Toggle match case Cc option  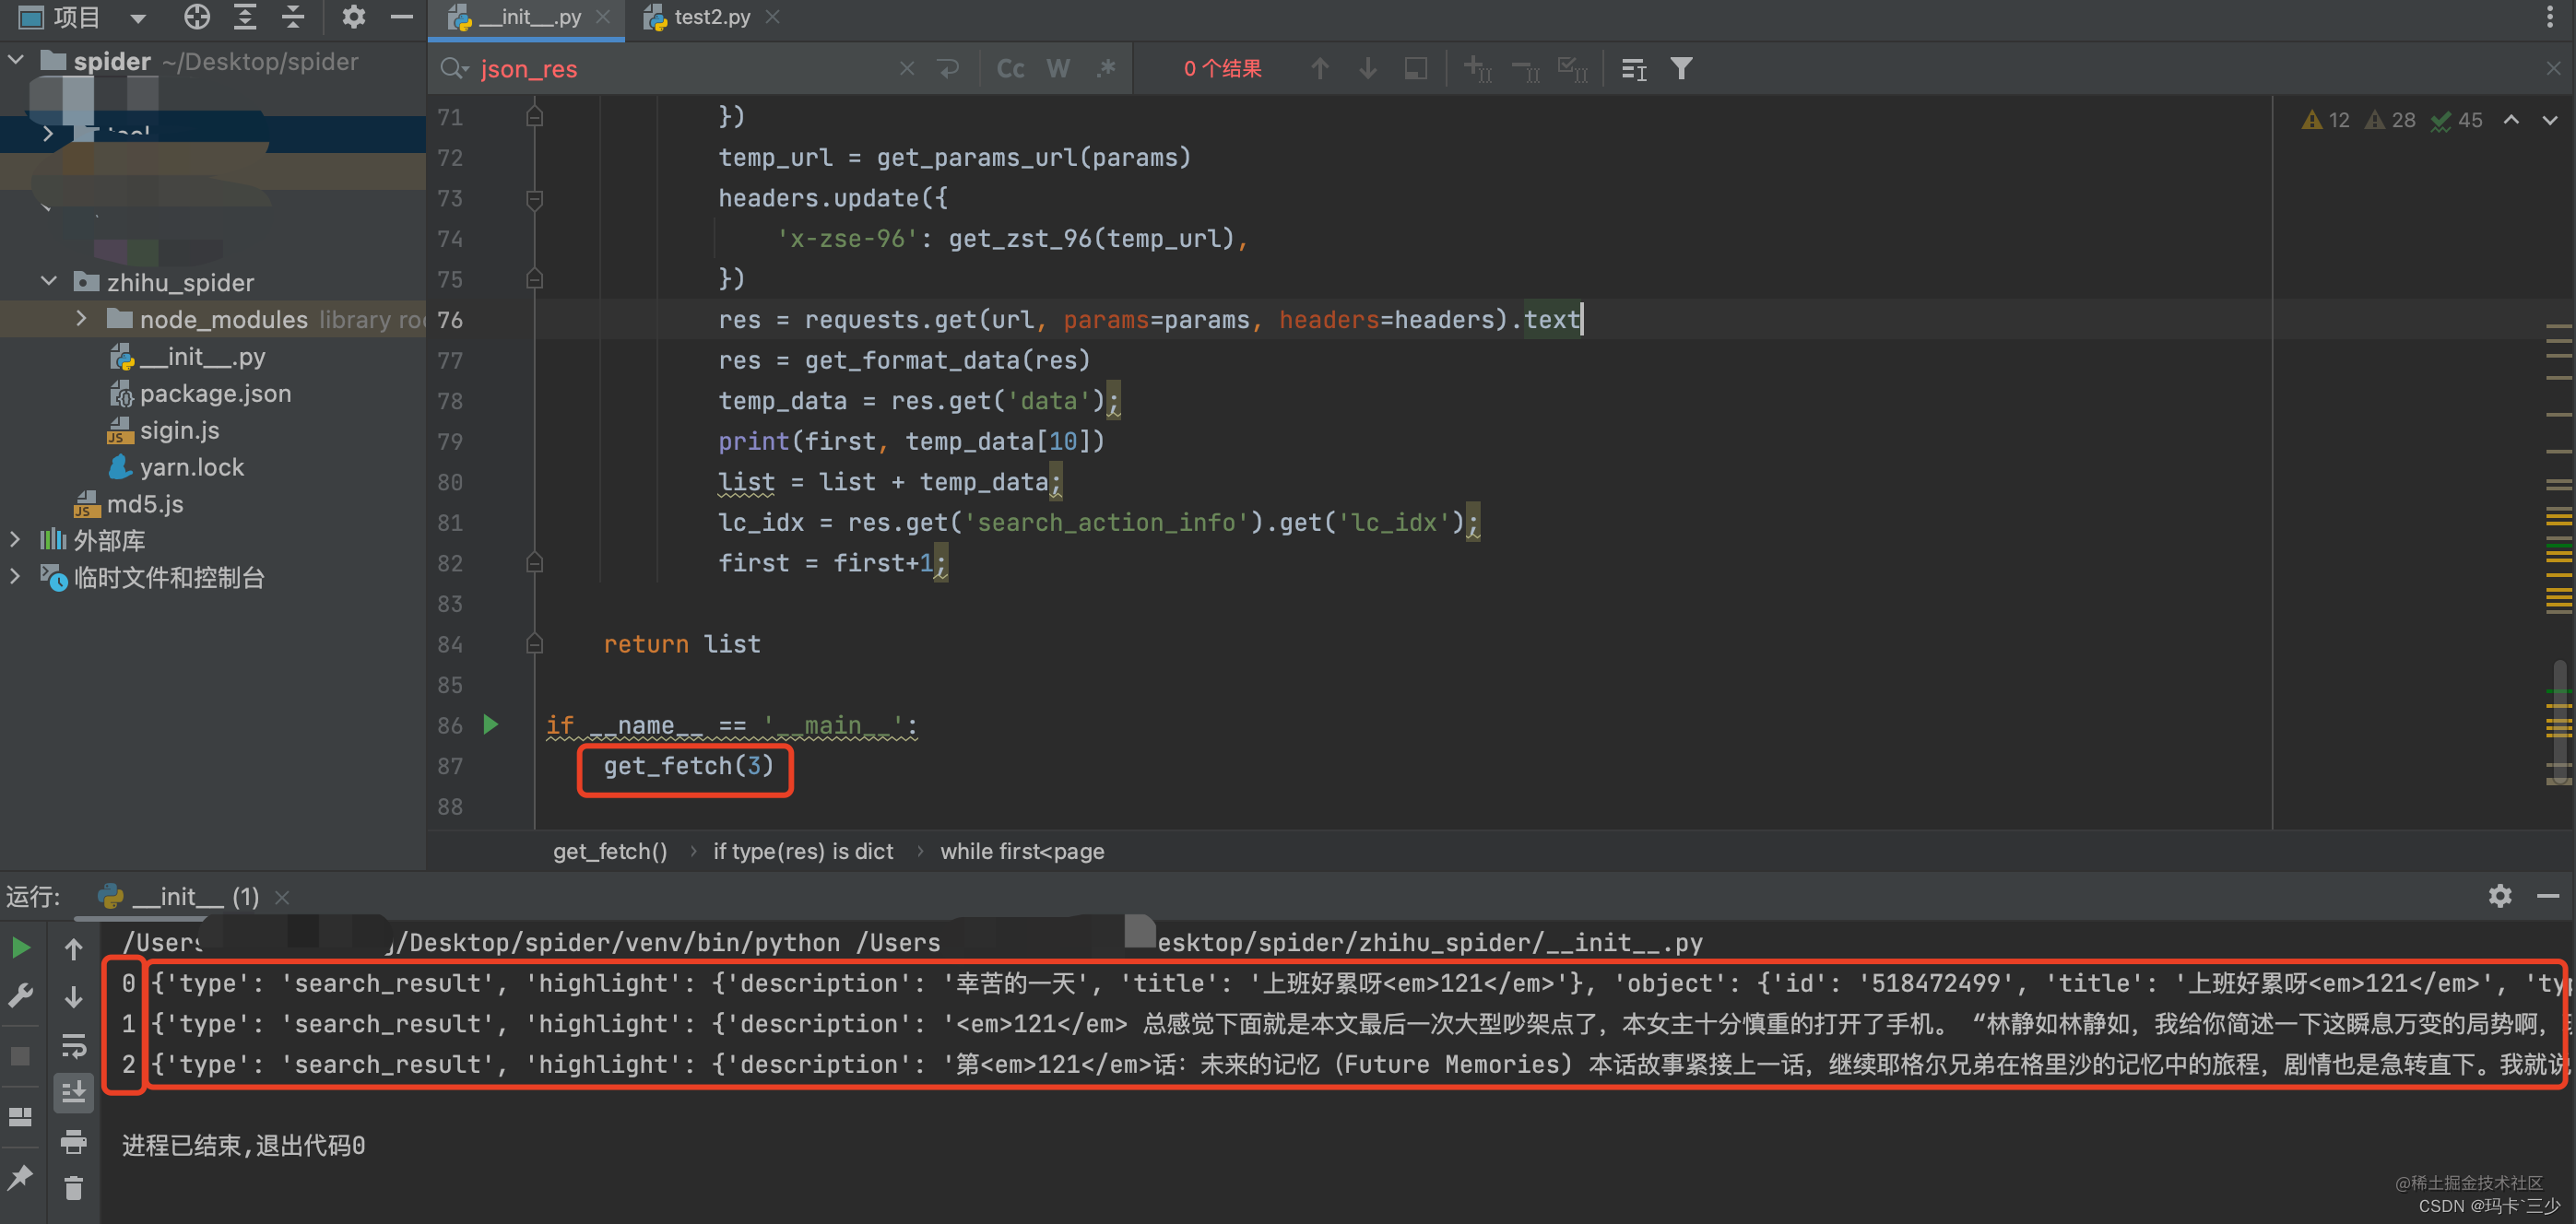click(x=1010, y=69)
